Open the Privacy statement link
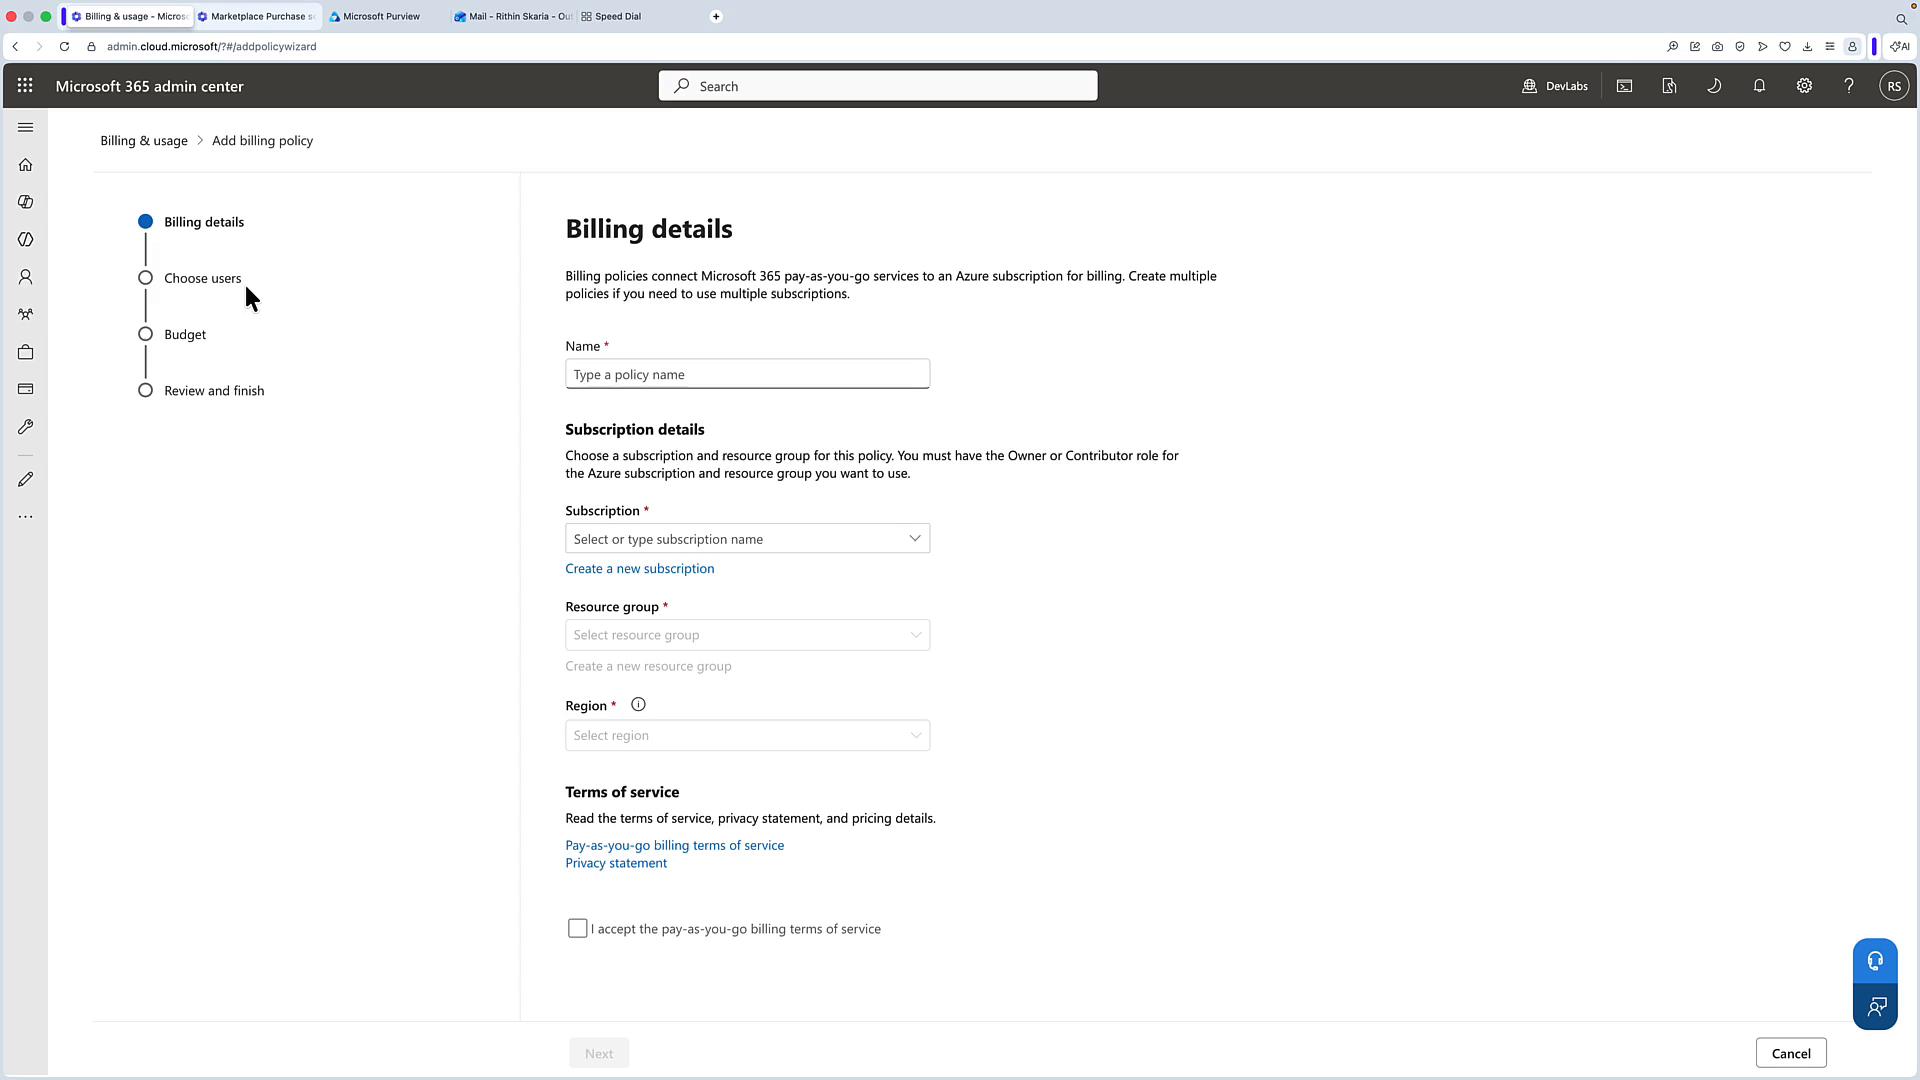 [x=616, y=864]
